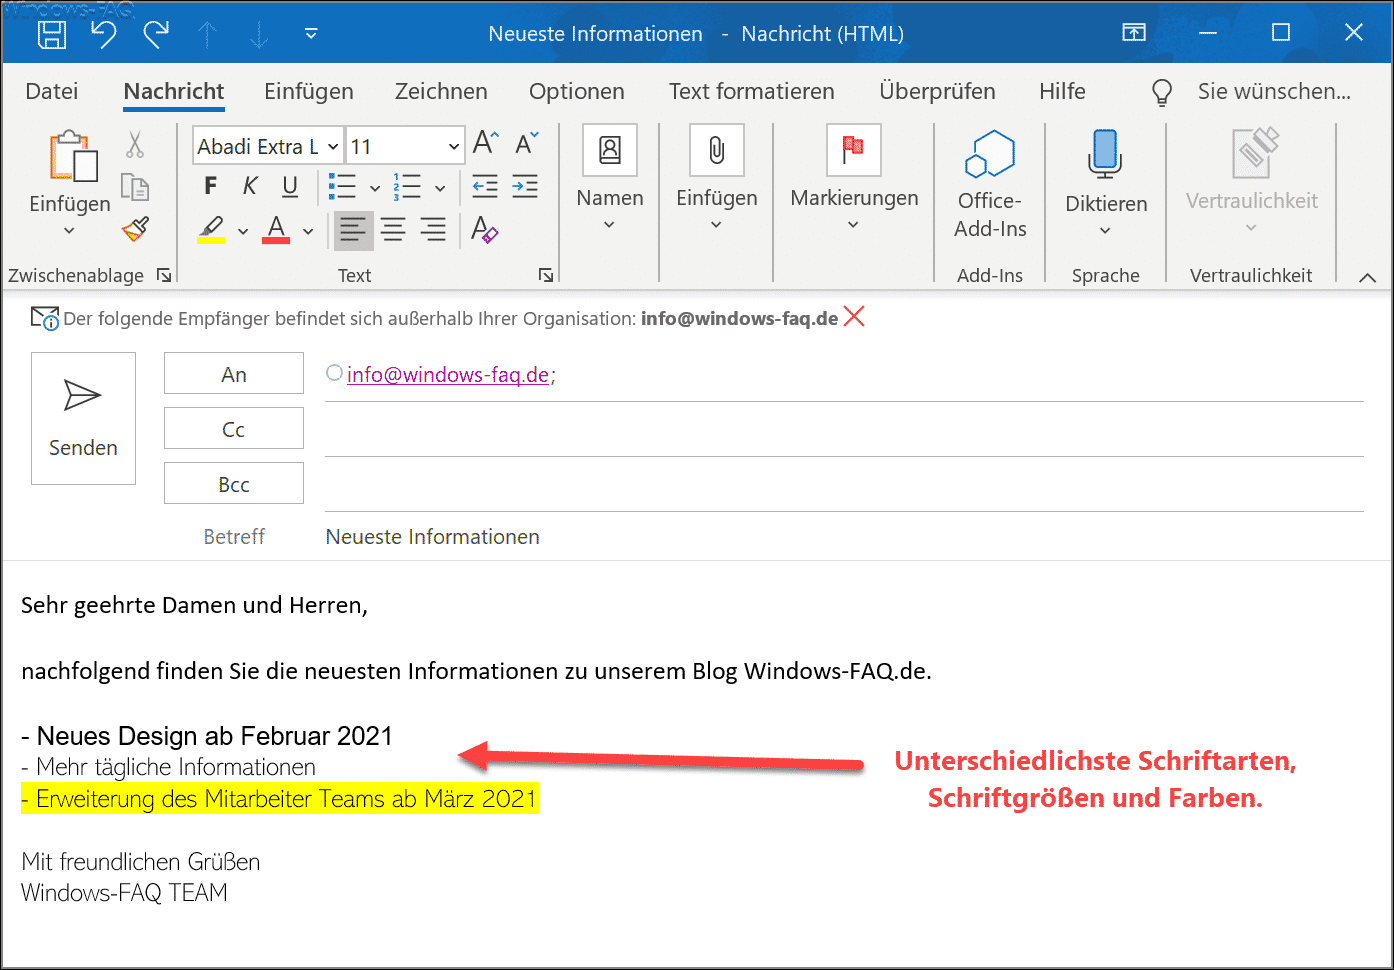Open the Datei tab
The image size is (1394, 970).
52,91
